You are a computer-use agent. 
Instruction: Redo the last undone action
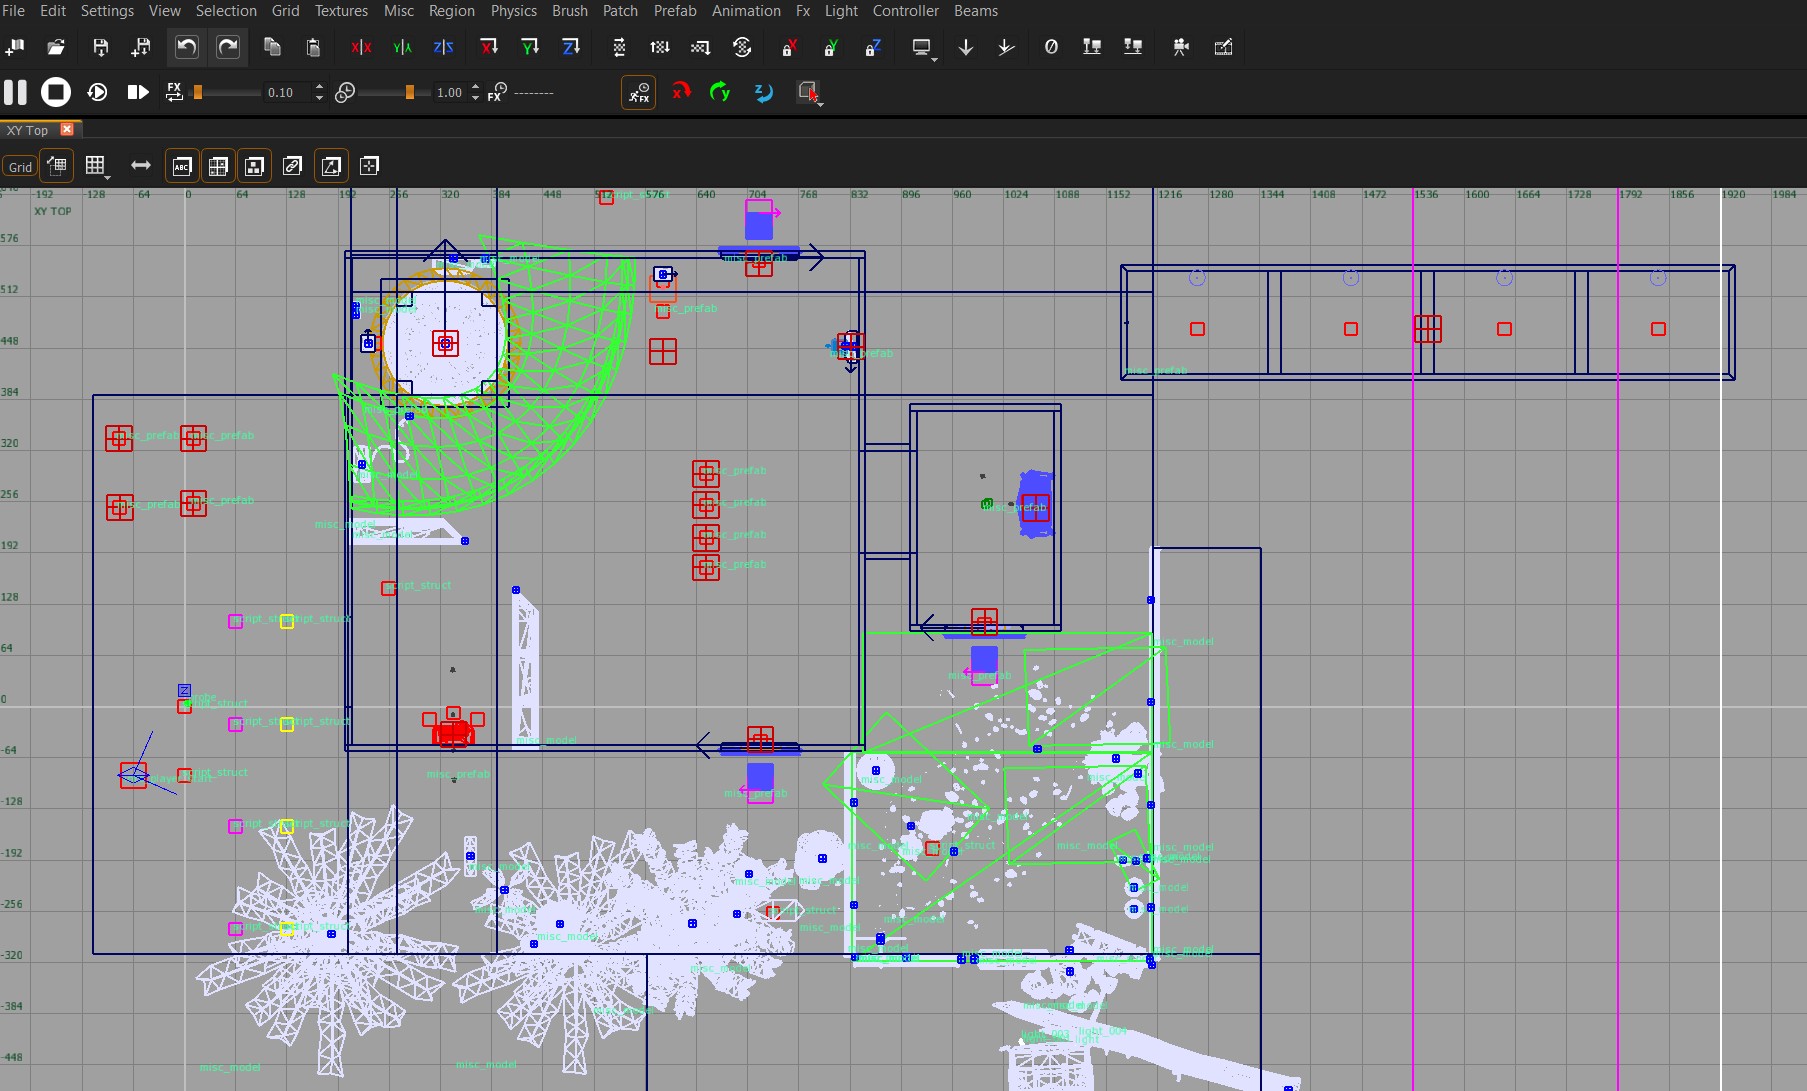point(228,47)
